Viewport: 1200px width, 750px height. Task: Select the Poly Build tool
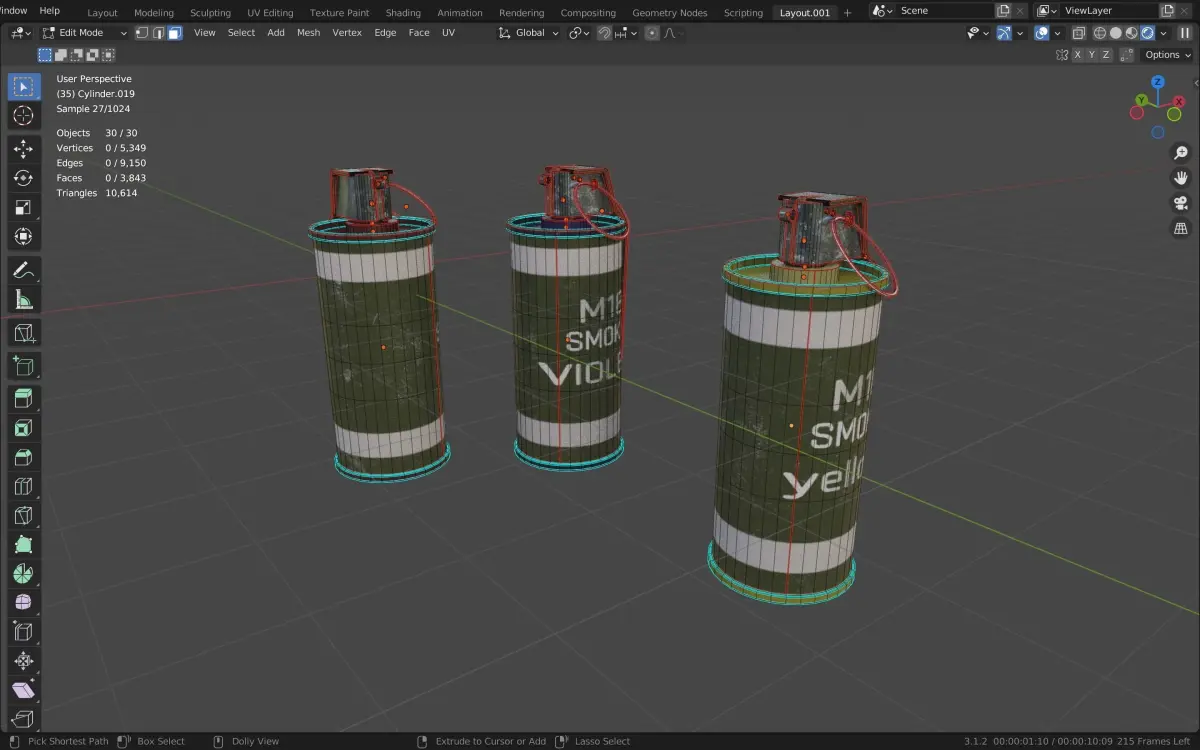point(23,545)
